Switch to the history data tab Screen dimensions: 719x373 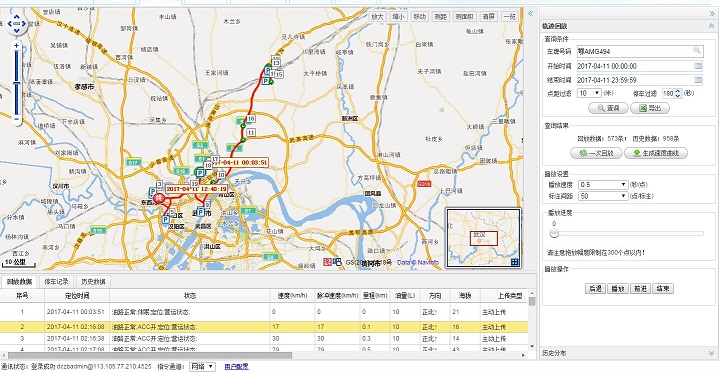pyautogui.click(x=94, y=282)
